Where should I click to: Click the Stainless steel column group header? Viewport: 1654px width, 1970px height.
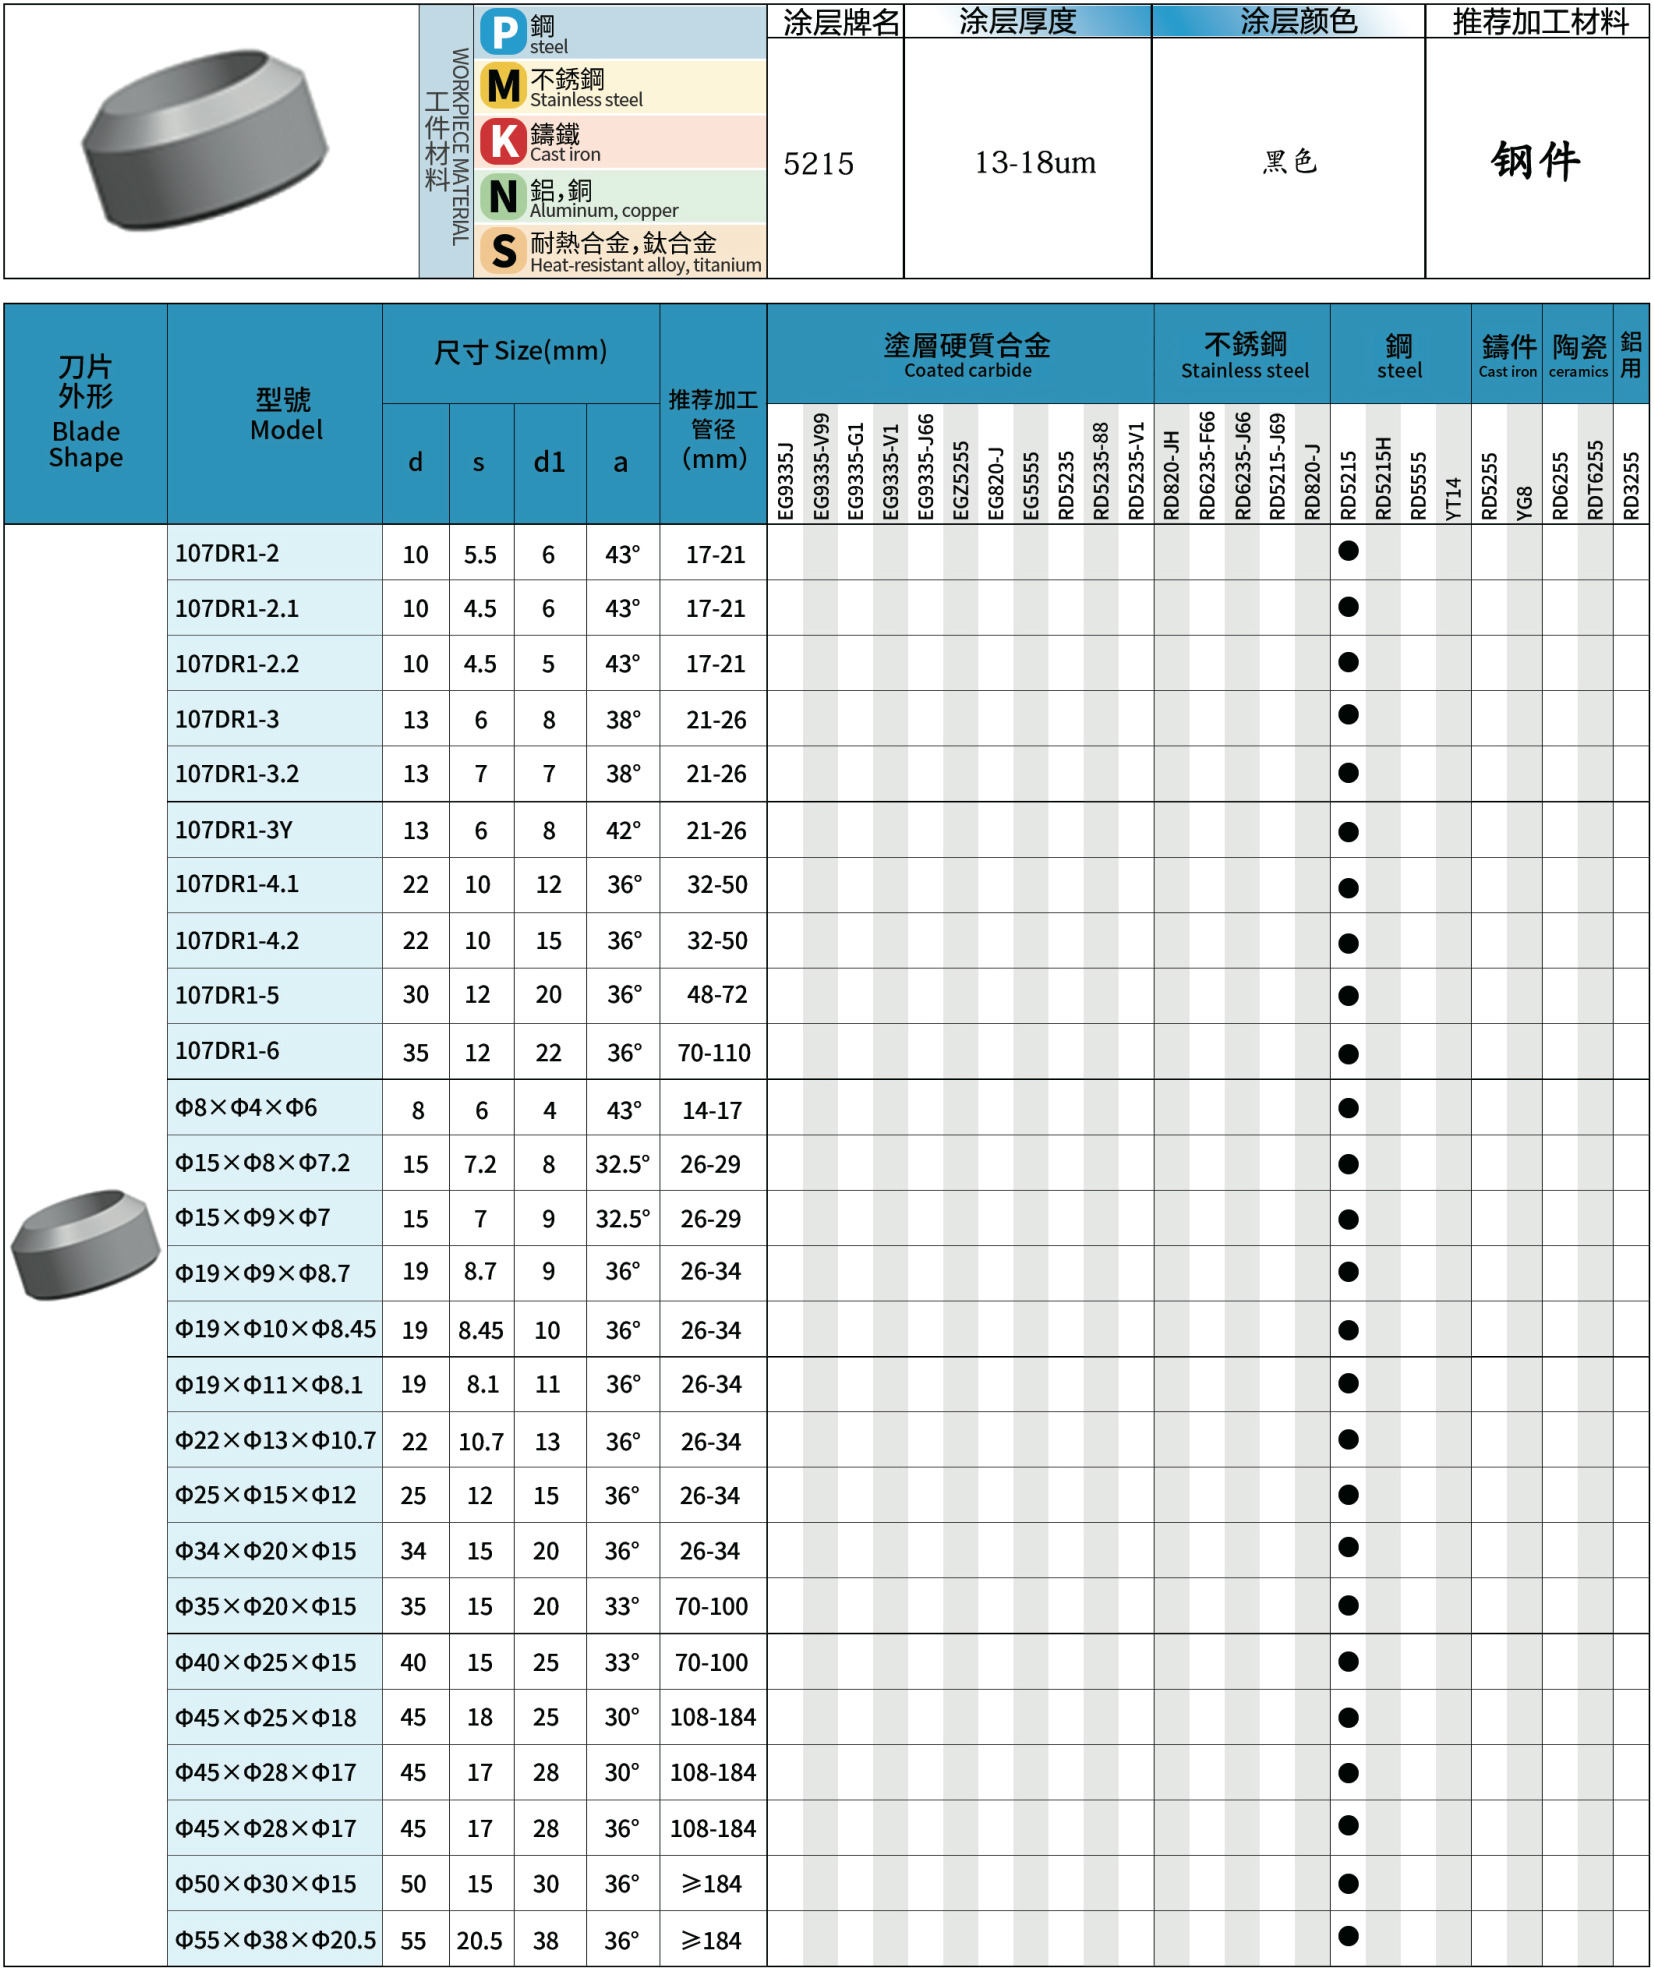1243,355
